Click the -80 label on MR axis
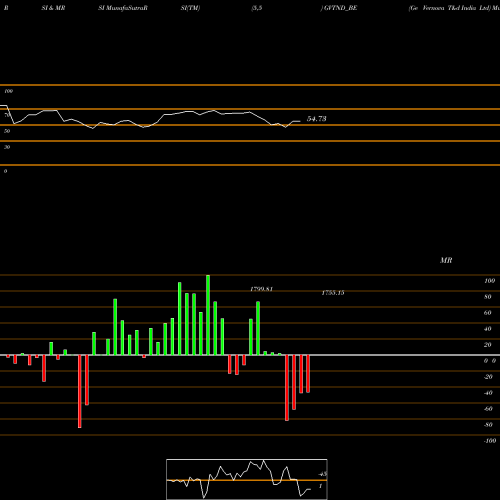 (x=488, y=425)
